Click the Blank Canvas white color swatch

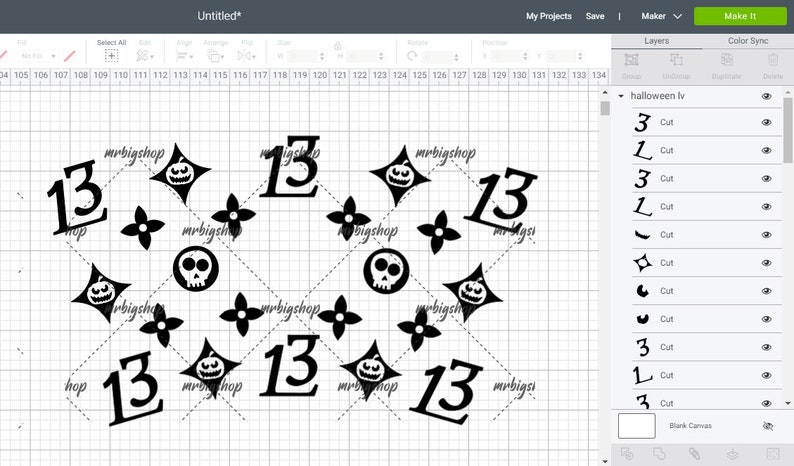coord(637,426)
